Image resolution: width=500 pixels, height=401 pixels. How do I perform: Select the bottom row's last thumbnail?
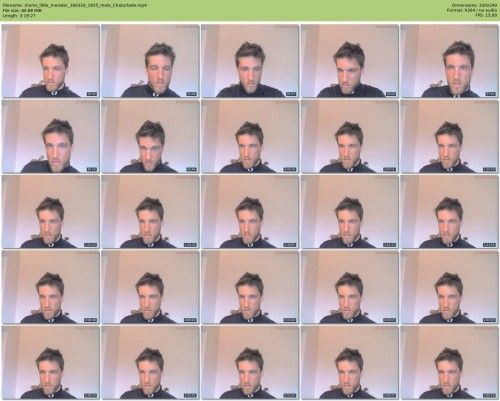click(449, 362)
